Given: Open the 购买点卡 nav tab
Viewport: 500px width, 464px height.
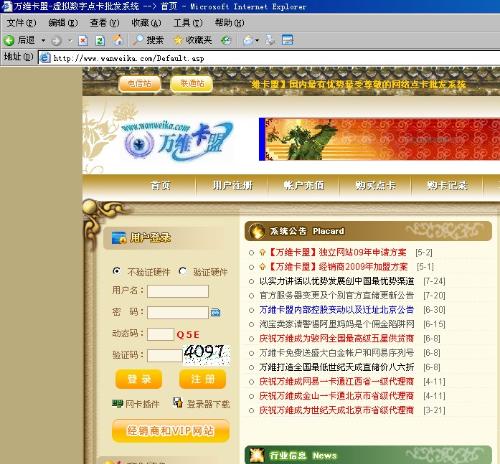Looking at the screenshot, I should [x=375, y=185].
